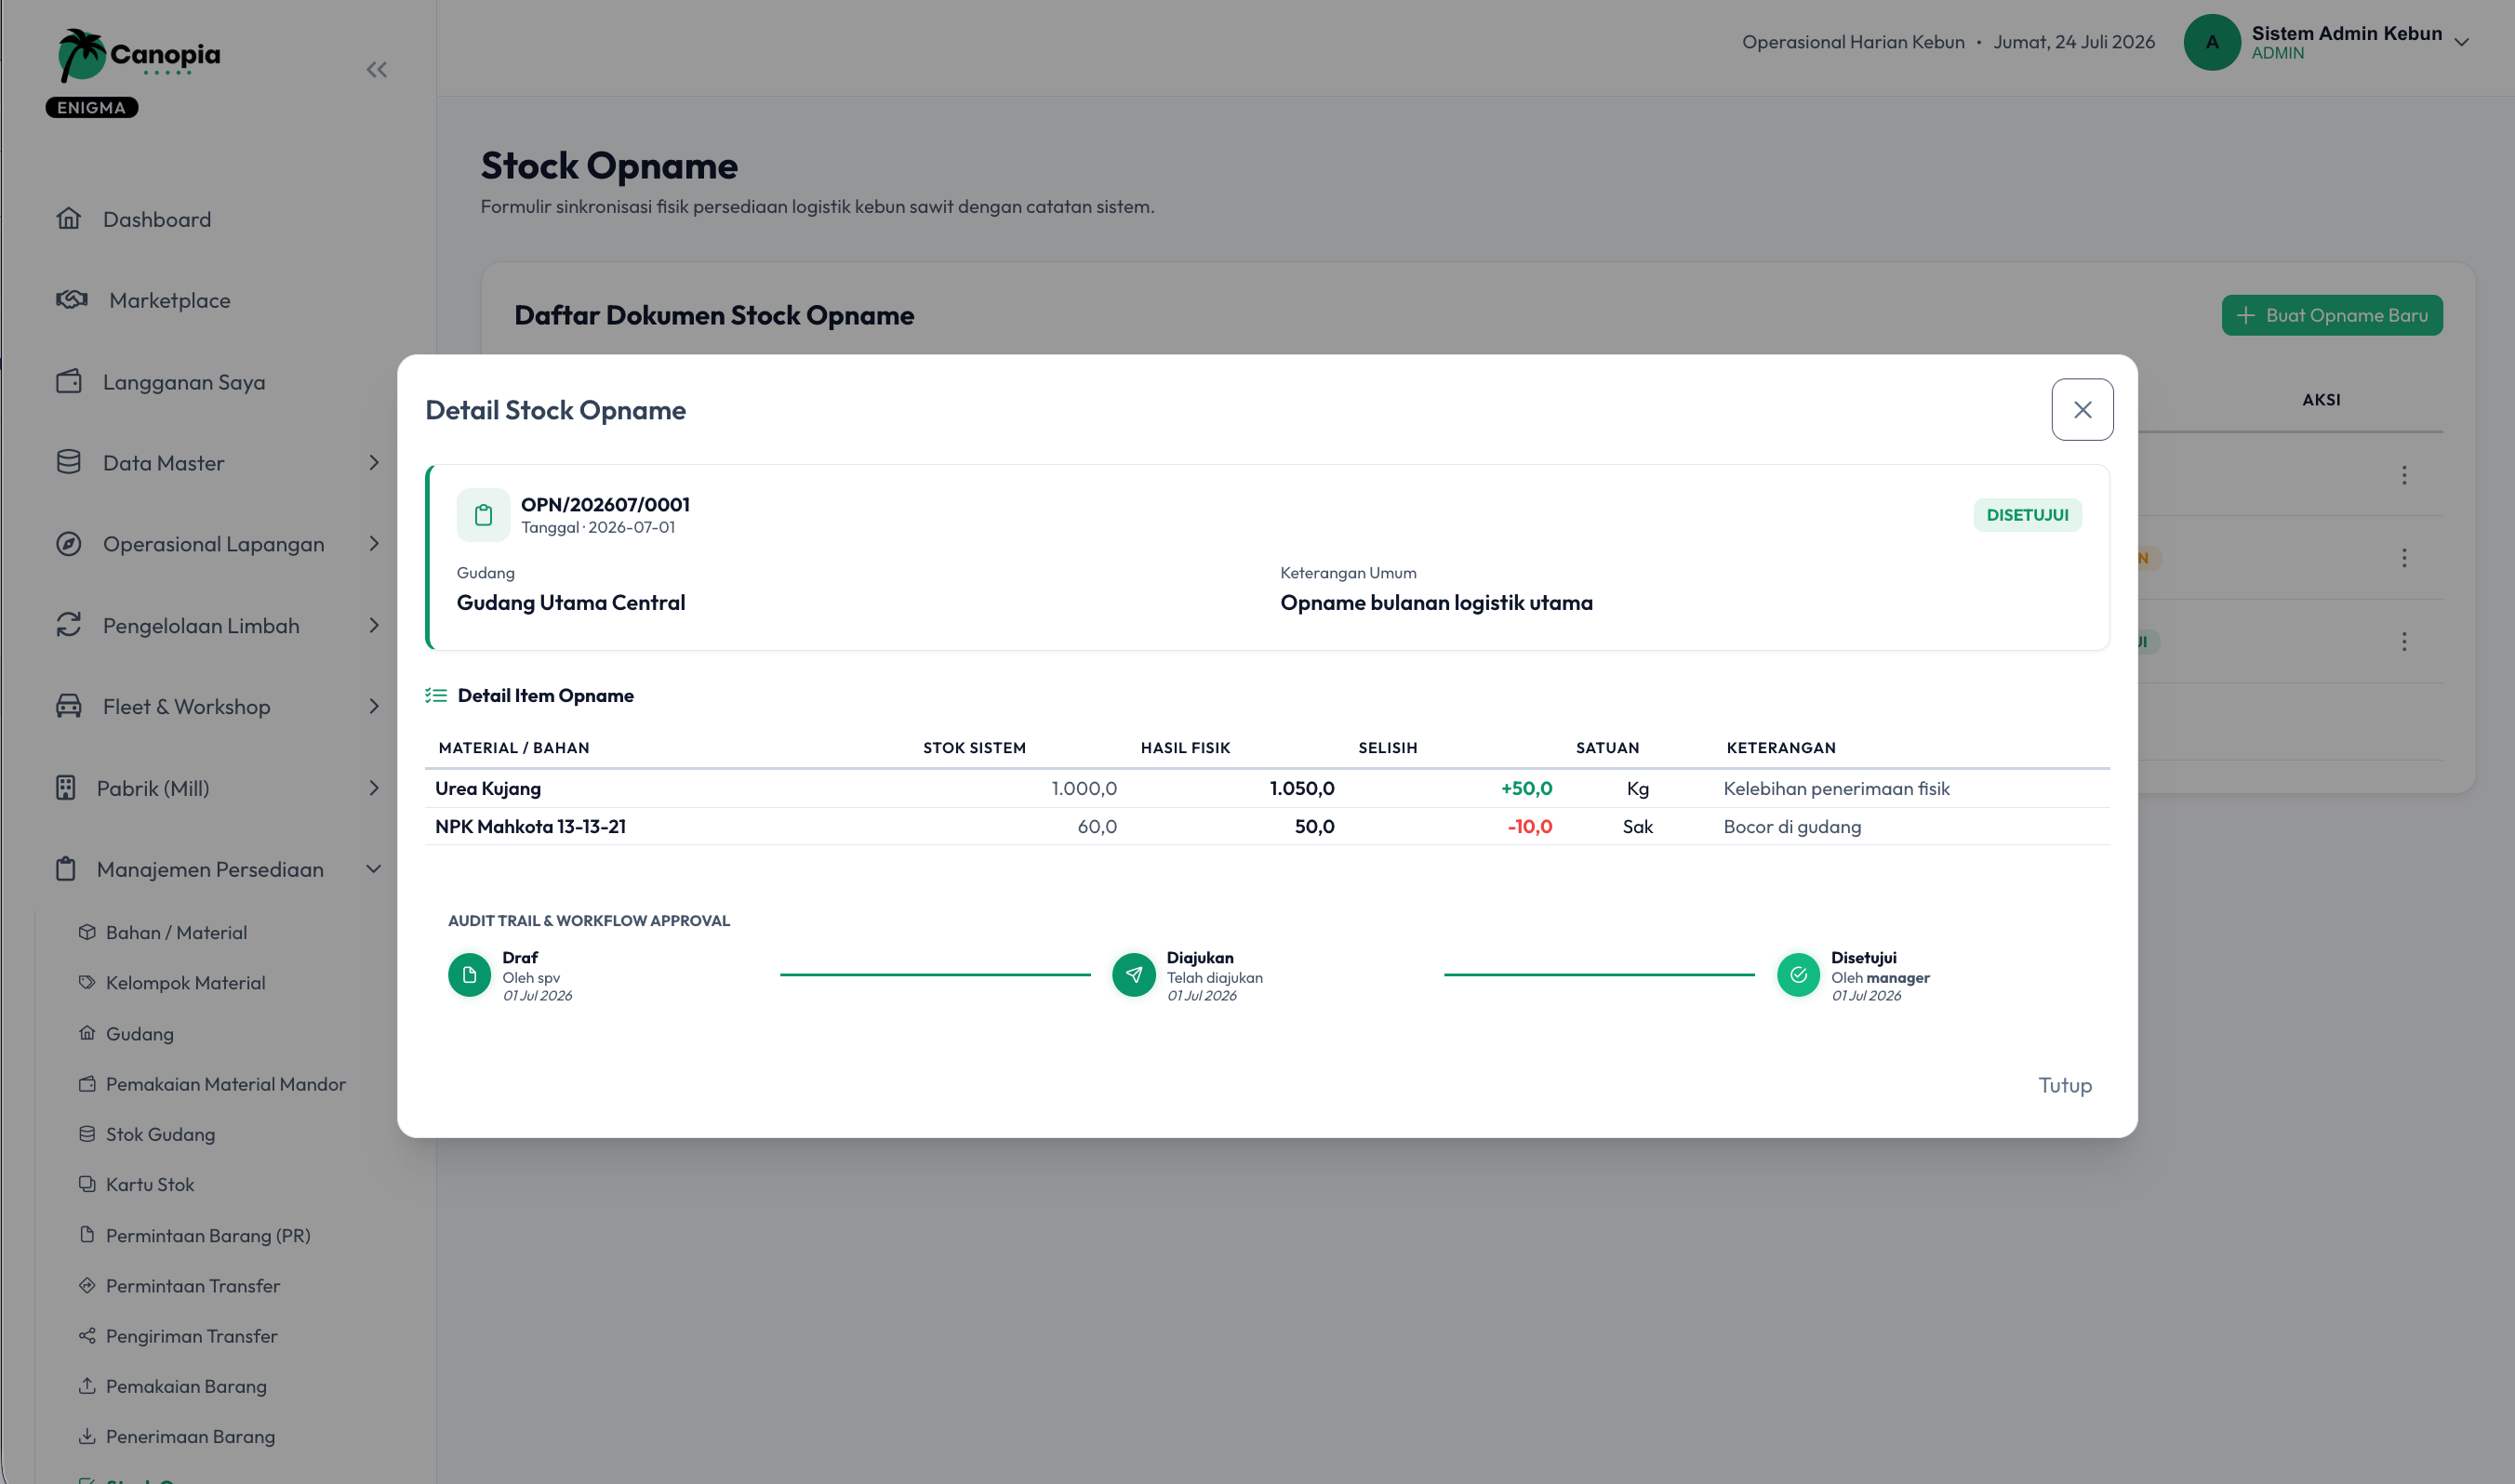Expand the Data Master submenu chevron
Image resolution: width=2515 pixels, height=1484 pixels.
tap(374, 462)
